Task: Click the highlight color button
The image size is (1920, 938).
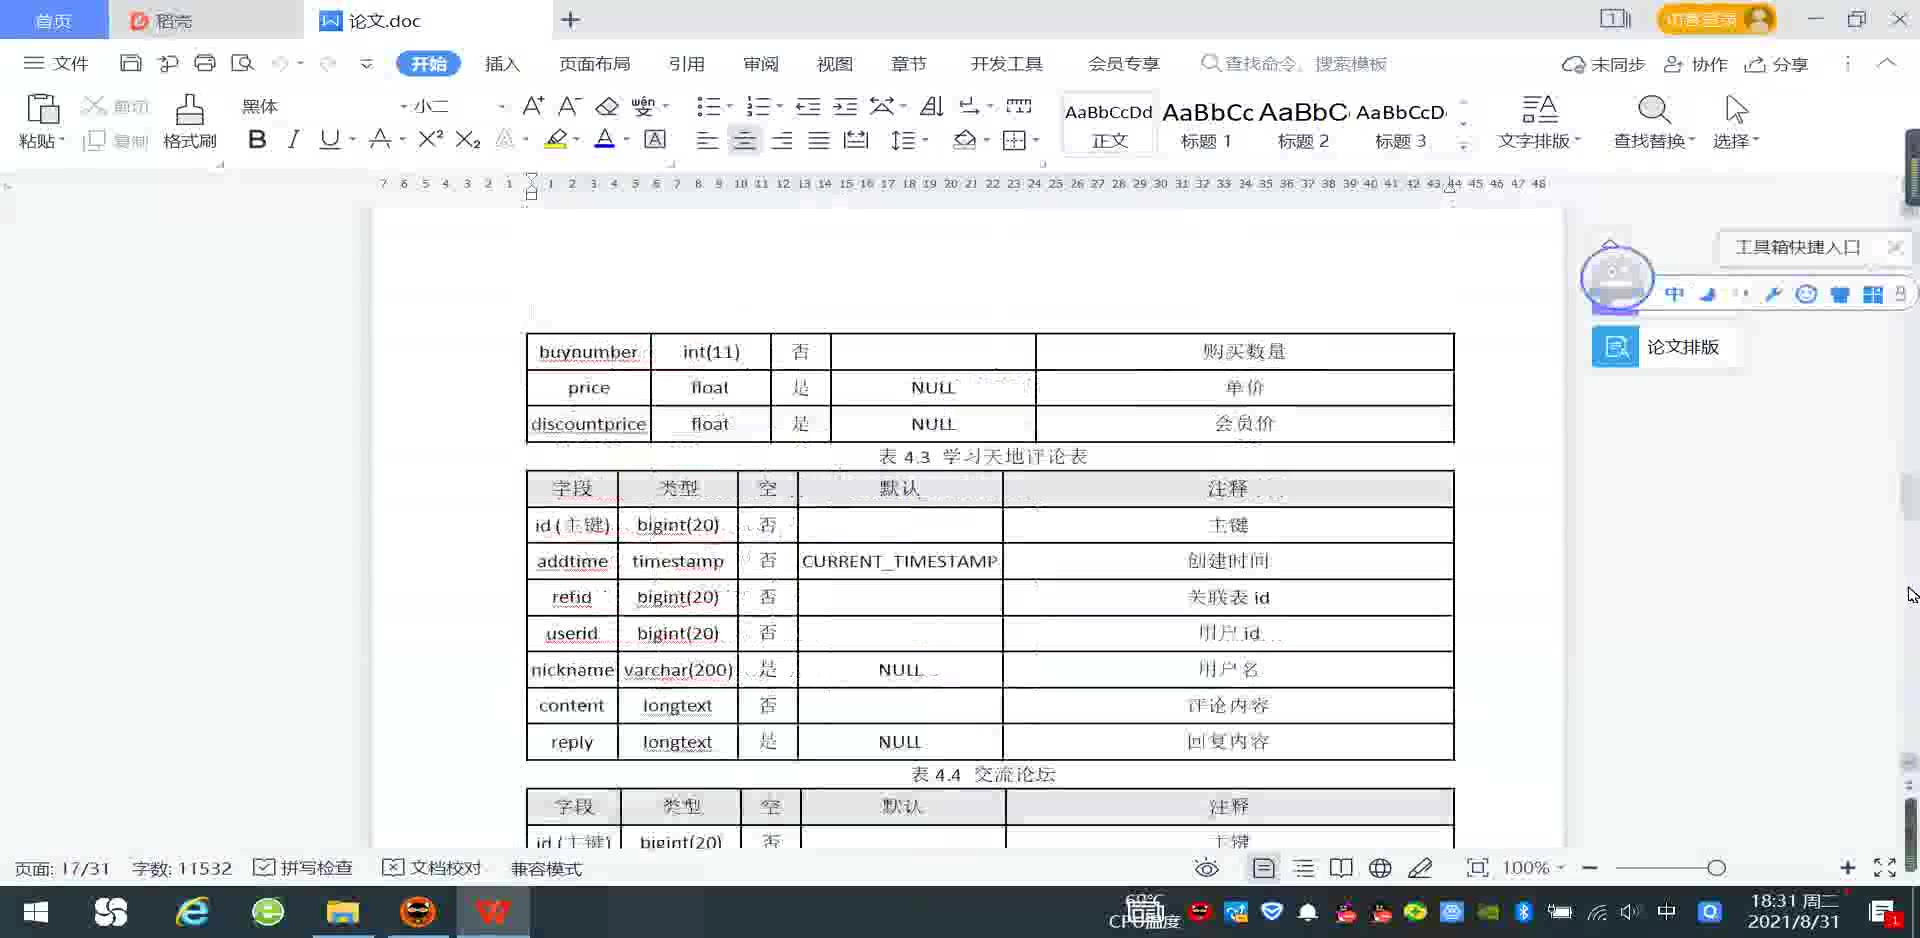Action: (557, 140)
